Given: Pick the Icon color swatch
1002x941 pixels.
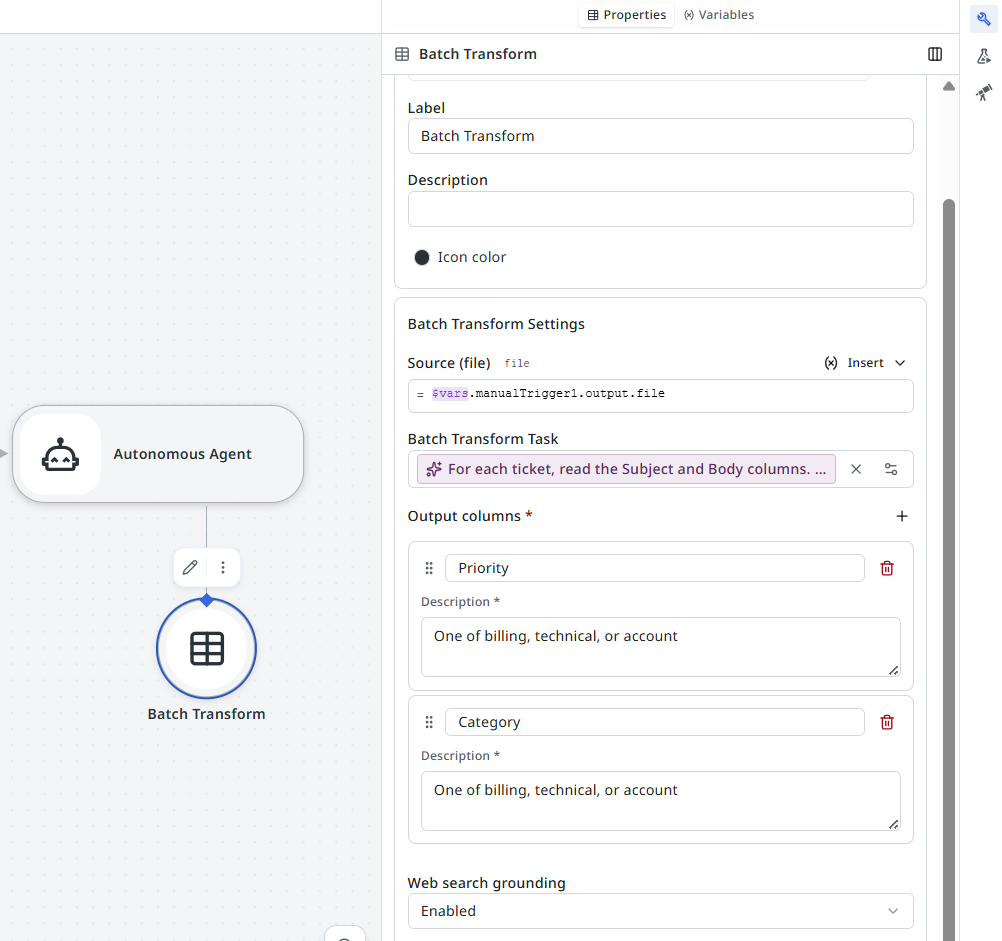Looking at the screenshot, I should point(422,257).
